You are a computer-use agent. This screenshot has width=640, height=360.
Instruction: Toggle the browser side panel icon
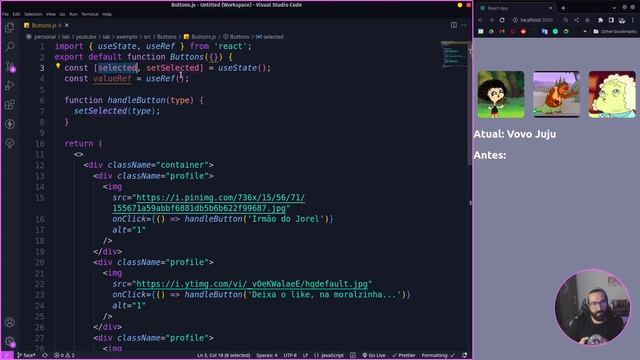611,20
